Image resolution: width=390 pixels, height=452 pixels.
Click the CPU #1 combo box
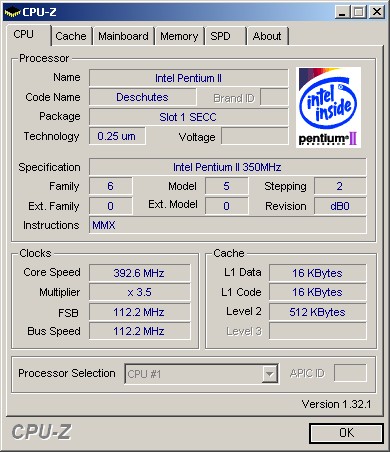201,374
